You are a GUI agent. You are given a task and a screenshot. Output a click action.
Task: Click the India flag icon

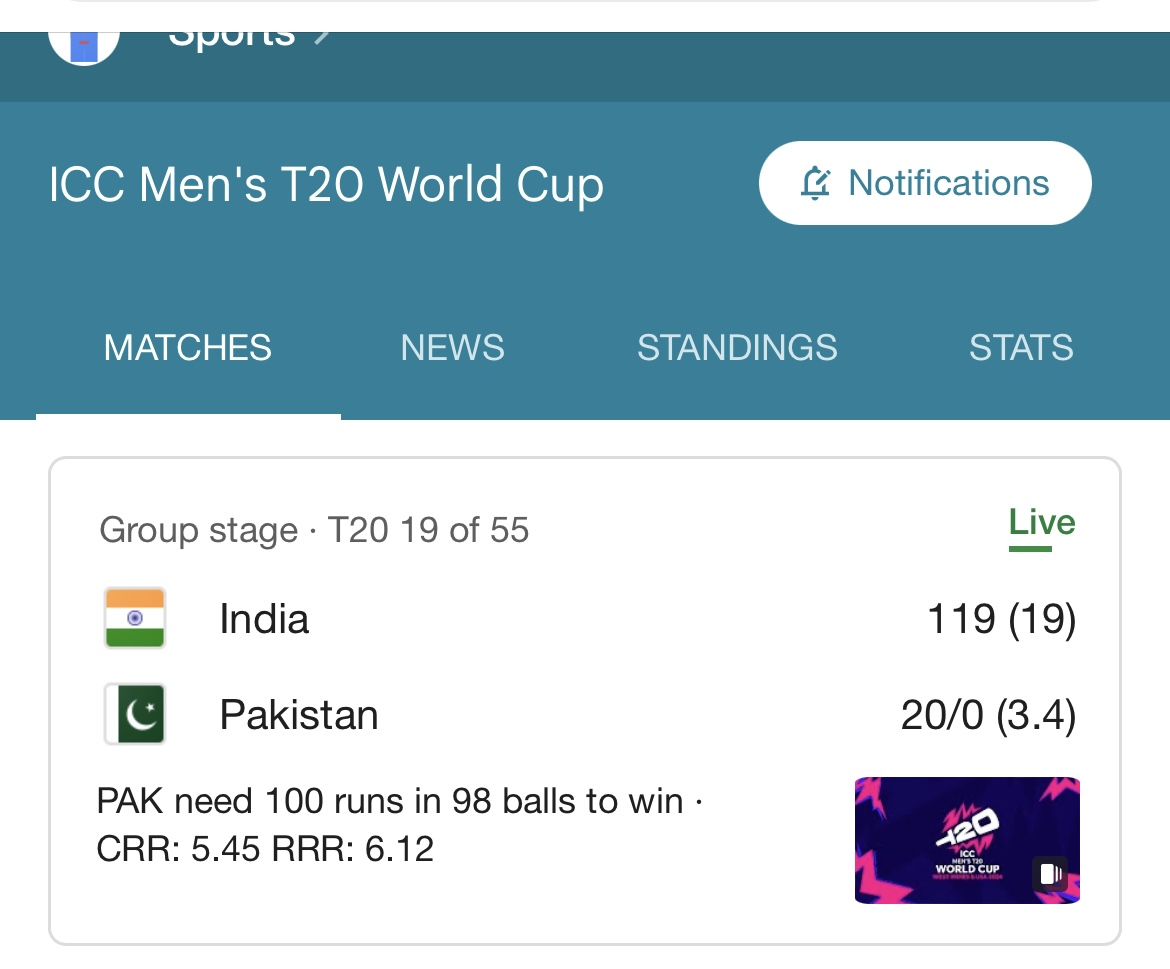pos(135,618)
